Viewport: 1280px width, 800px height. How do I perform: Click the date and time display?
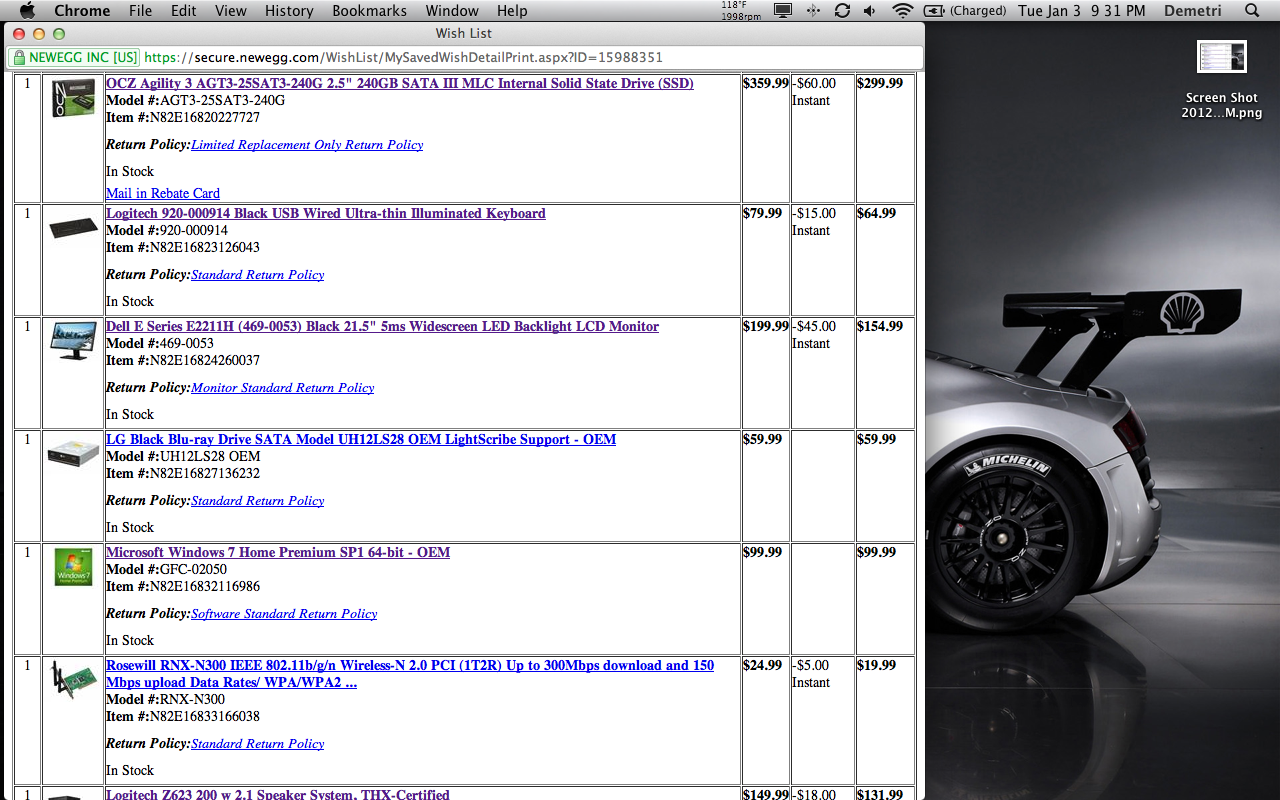point(1082,10)
